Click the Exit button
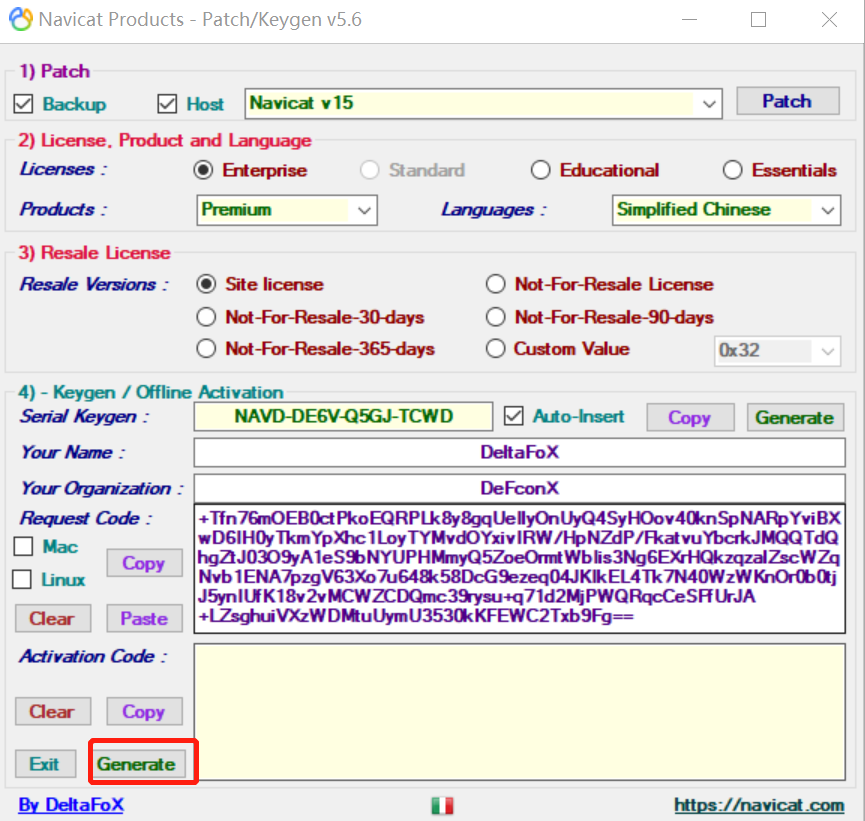 [45, 764]
